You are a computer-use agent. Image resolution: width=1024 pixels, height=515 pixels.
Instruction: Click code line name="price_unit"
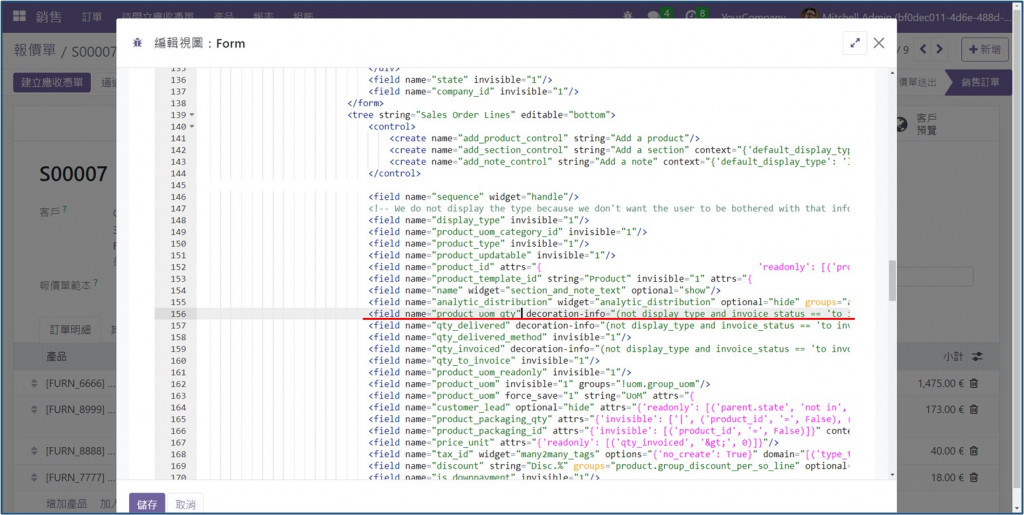573,443
